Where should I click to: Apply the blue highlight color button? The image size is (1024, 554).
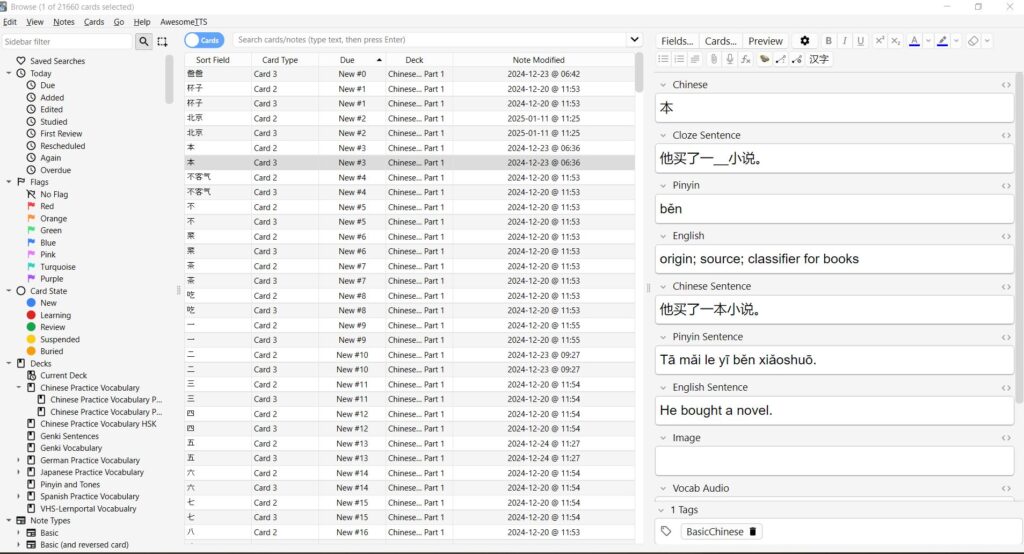tap(942, 41)
